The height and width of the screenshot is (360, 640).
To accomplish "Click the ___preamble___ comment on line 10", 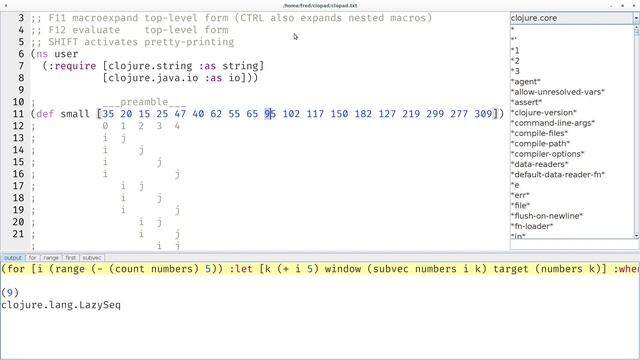I will coord(144,102).
